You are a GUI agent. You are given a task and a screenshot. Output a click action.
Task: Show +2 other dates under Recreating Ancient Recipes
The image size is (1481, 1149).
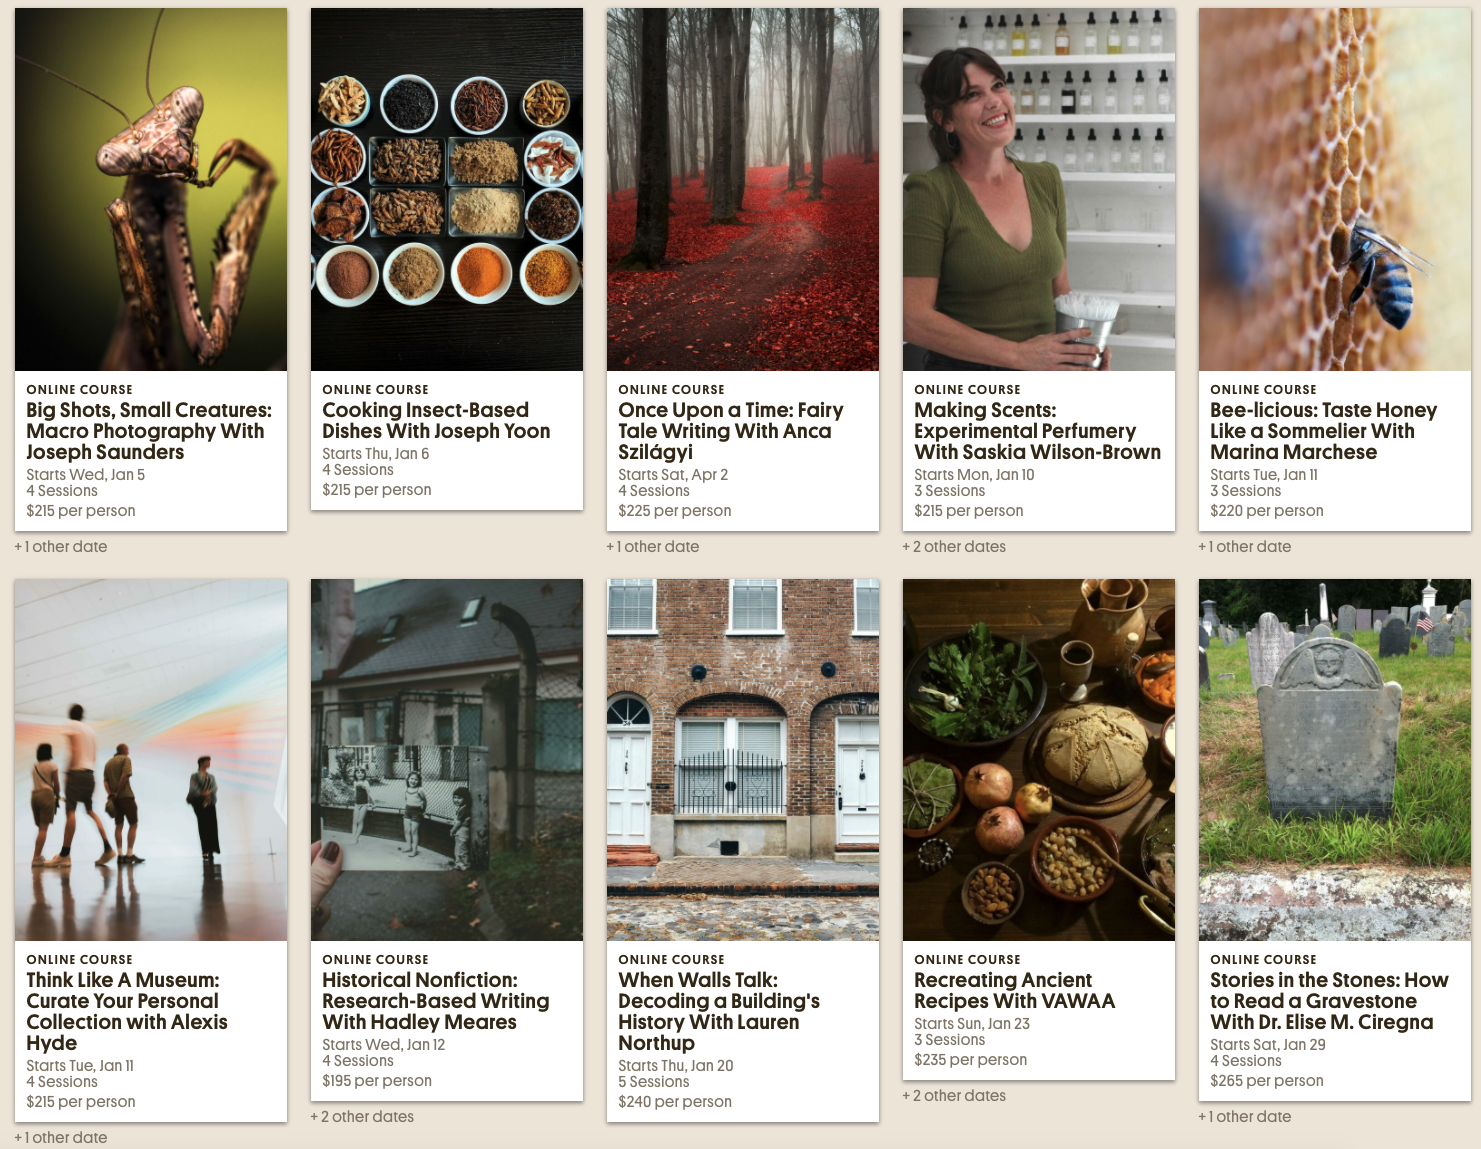[954, 1096]
